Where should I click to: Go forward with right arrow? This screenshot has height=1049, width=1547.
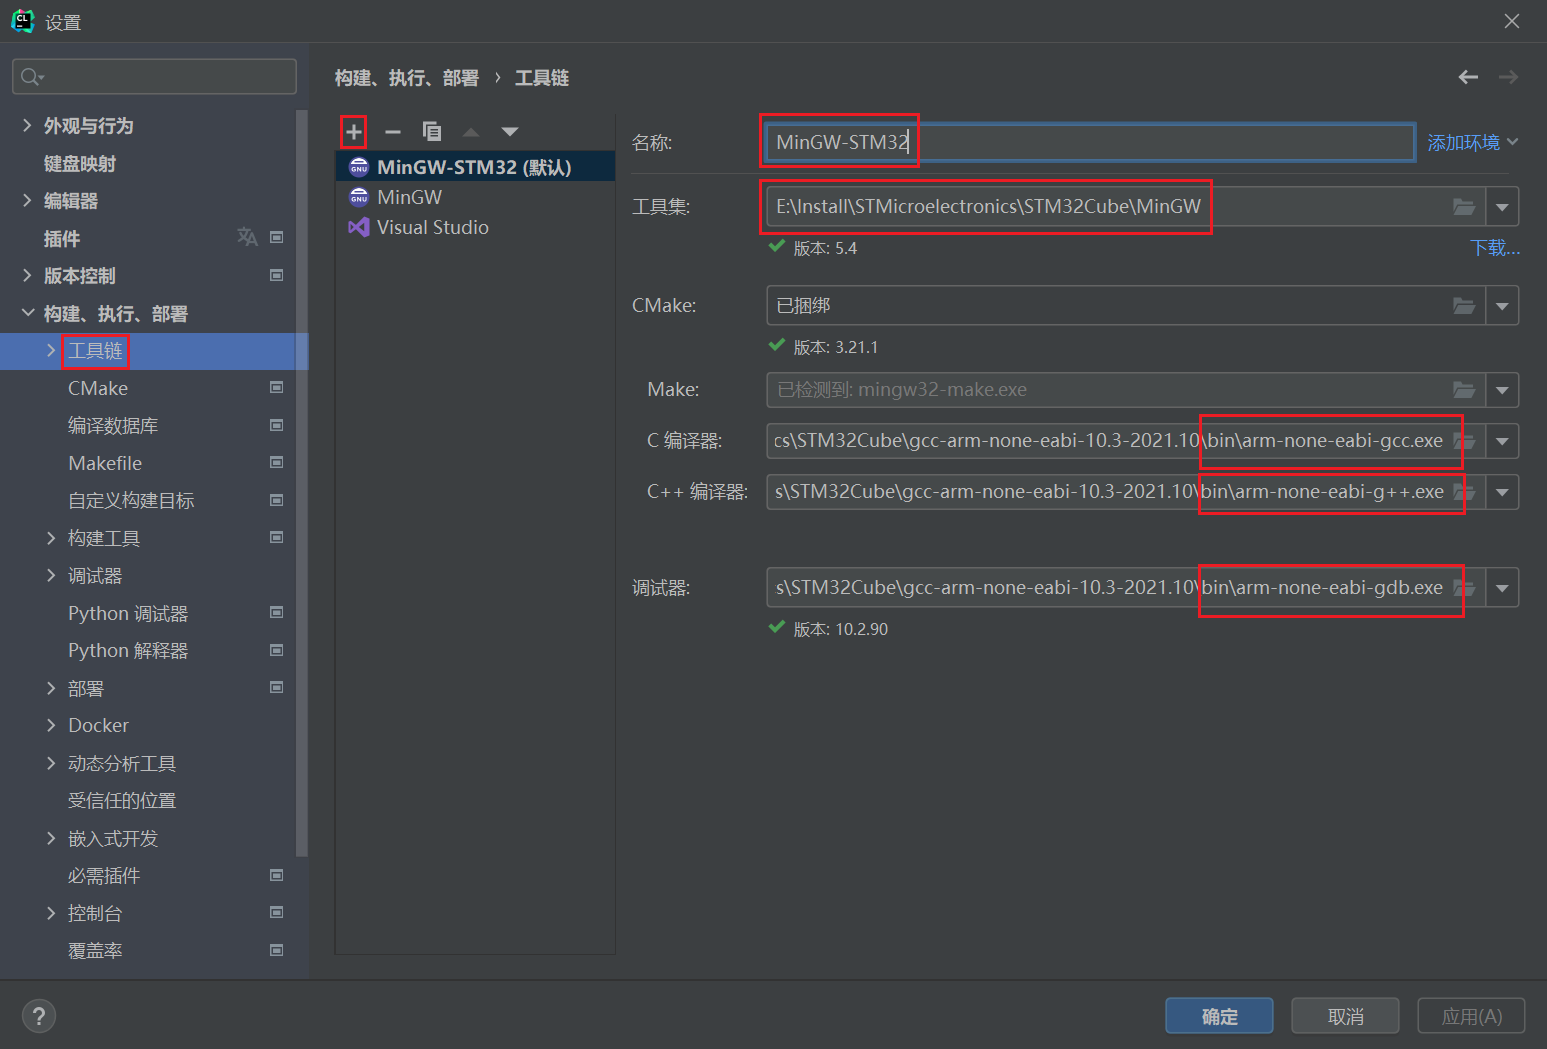[x=1508, y=77]
